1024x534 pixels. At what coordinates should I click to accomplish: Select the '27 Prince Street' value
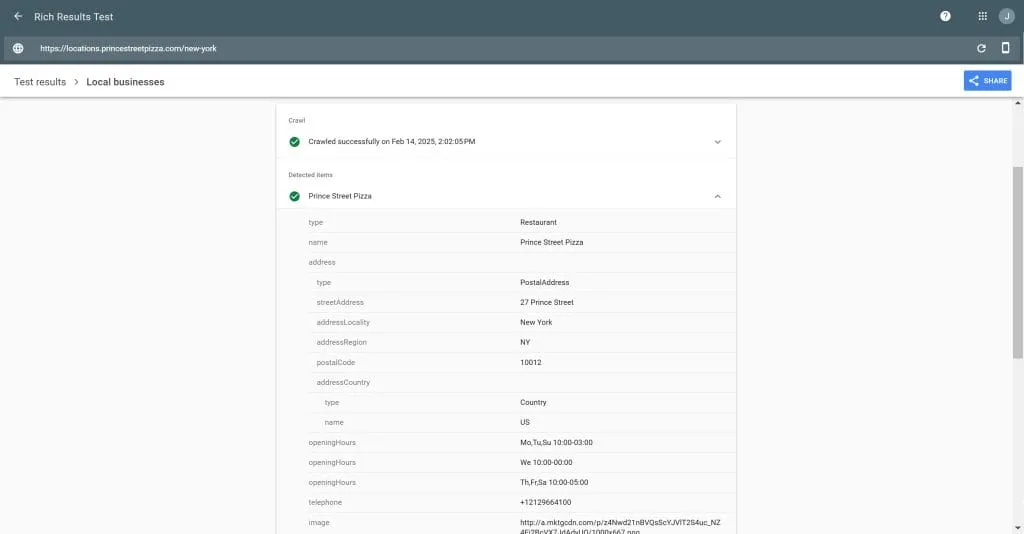tap(547, 302)
